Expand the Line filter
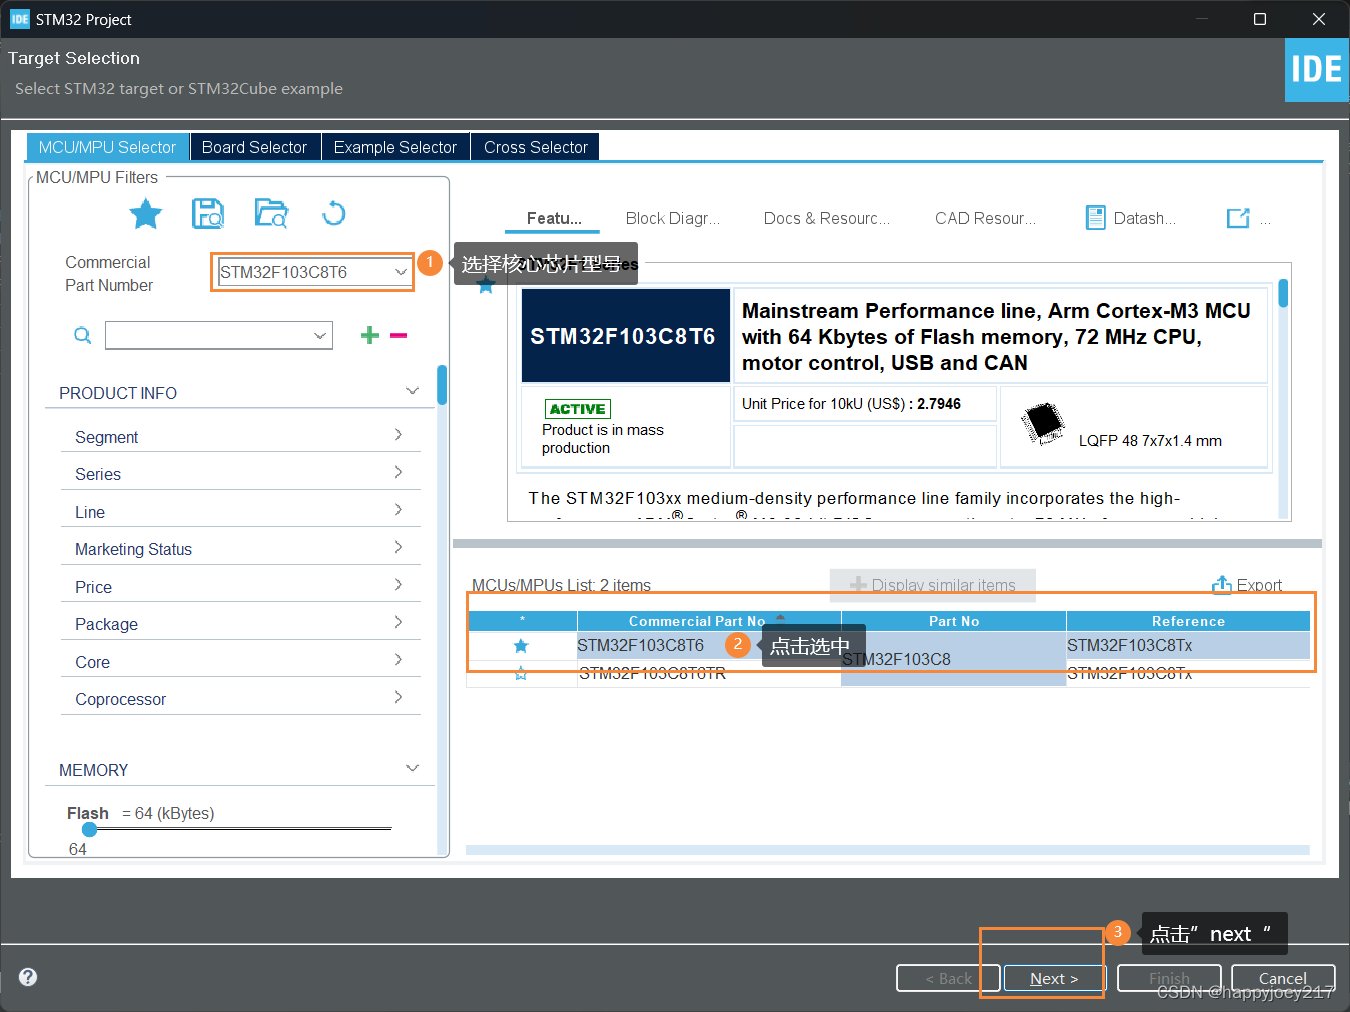 (398, 510)
